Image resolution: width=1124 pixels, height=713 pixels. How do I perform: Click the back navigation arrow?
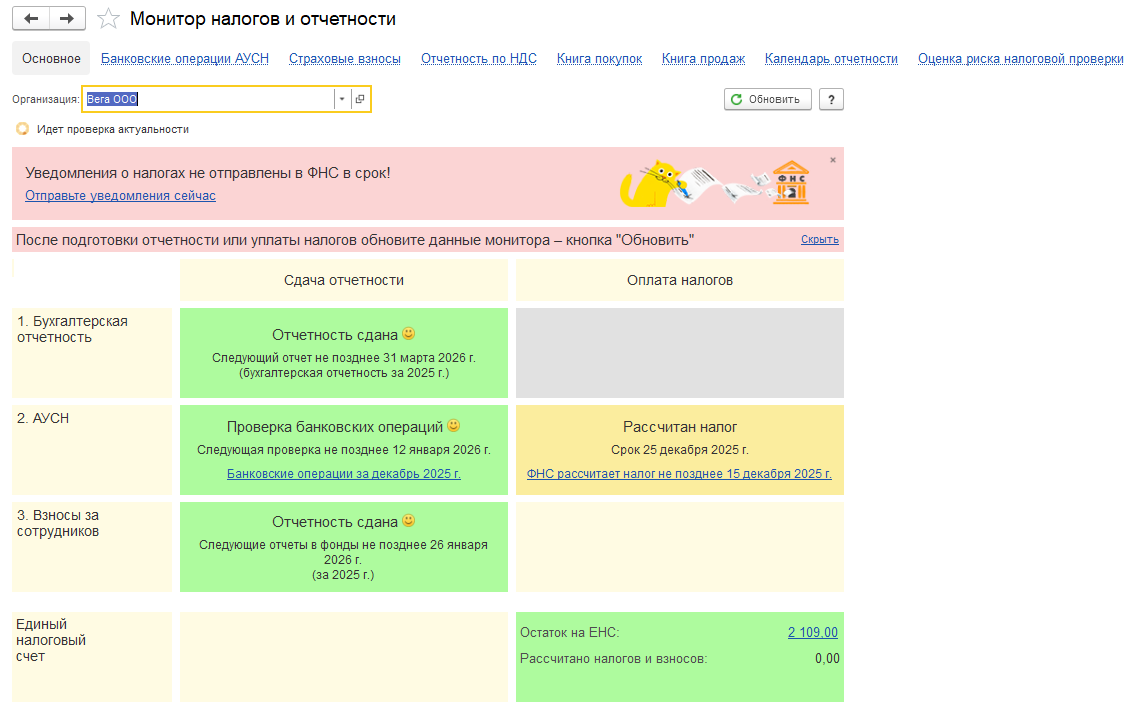pyautogui.click(x=30, y=18)
